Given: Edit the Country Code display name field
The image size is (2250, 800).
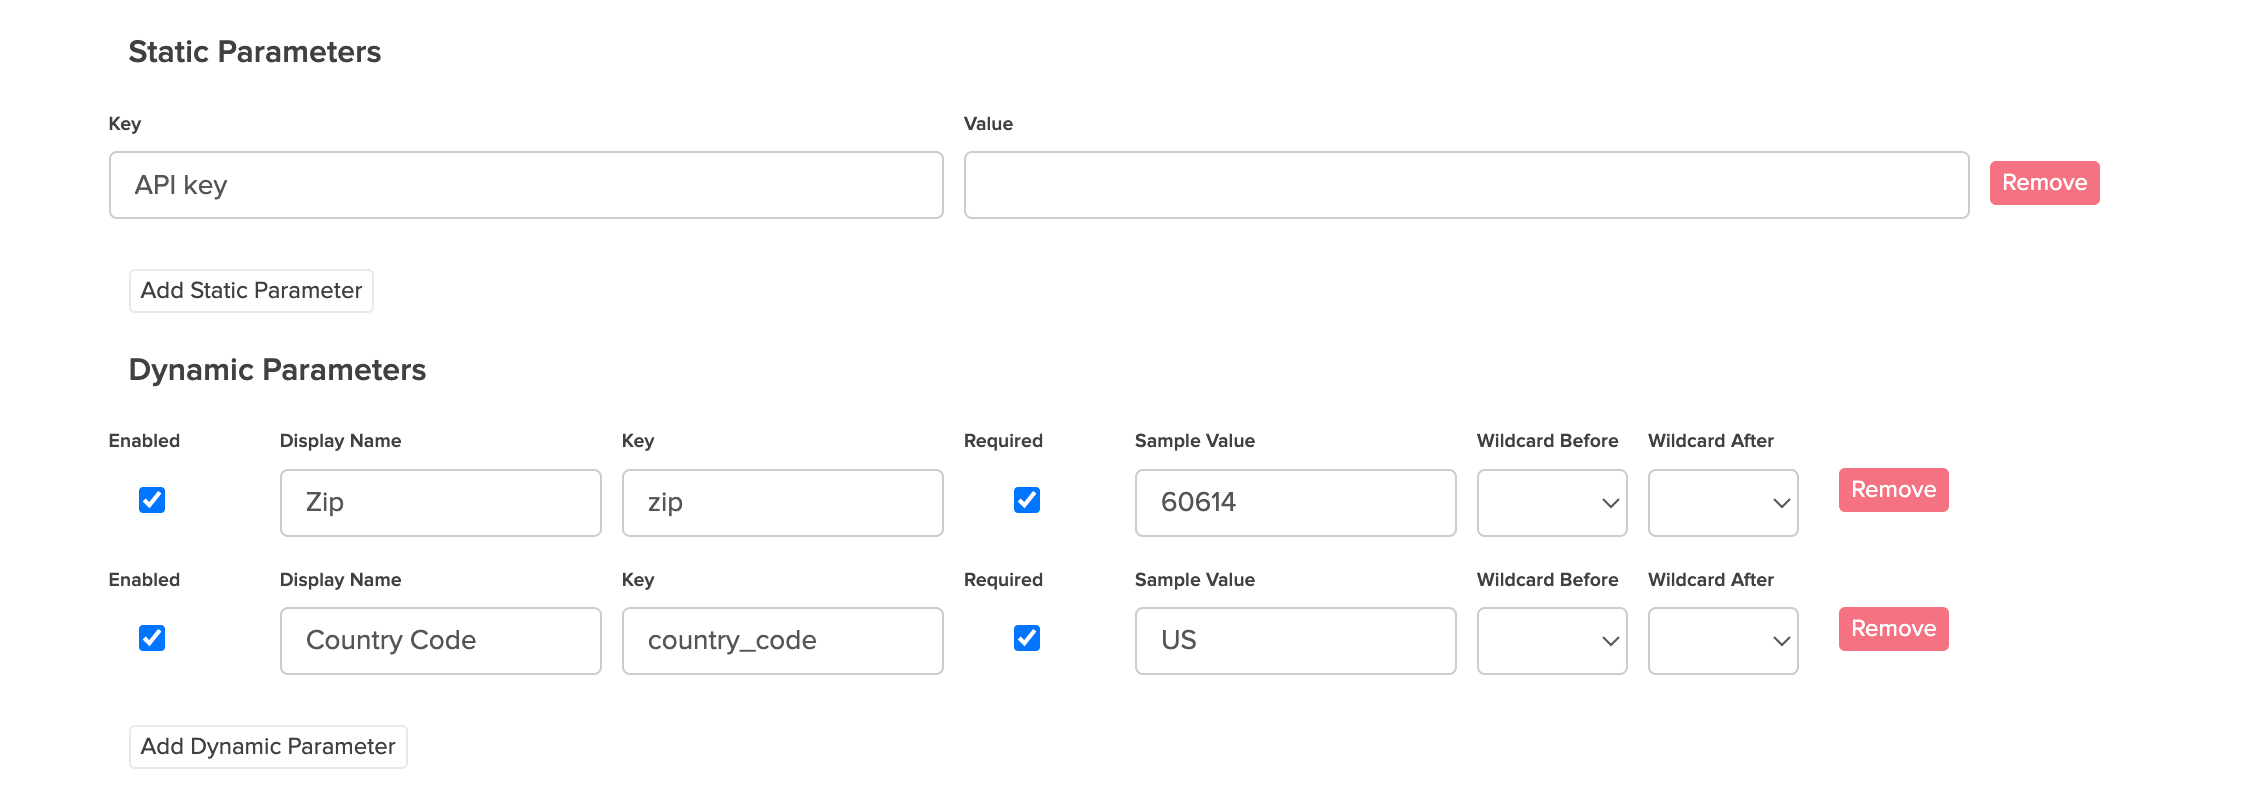Looking at the screenshot, I should click(440, 641).
